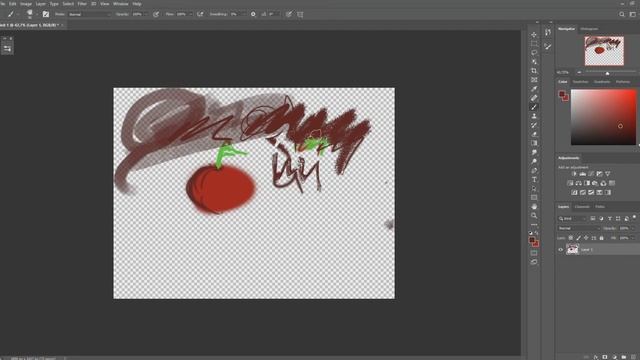Viewport: 640px width, 360px height.
Task: Open the Flow slider arrow
Action: (191, 14)
